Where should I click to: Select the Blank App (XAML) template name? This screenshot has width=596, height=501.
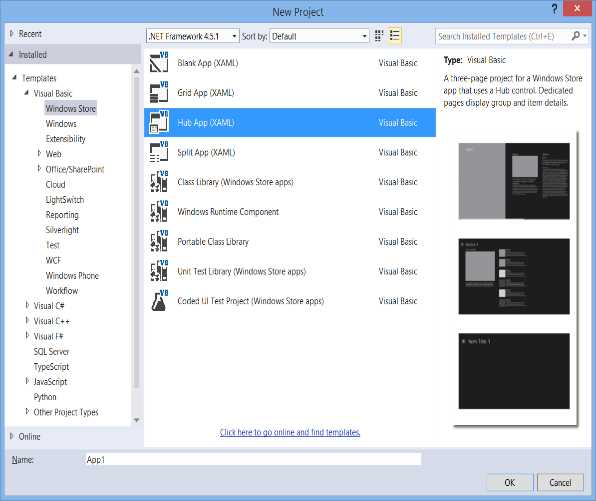point(208,63)
